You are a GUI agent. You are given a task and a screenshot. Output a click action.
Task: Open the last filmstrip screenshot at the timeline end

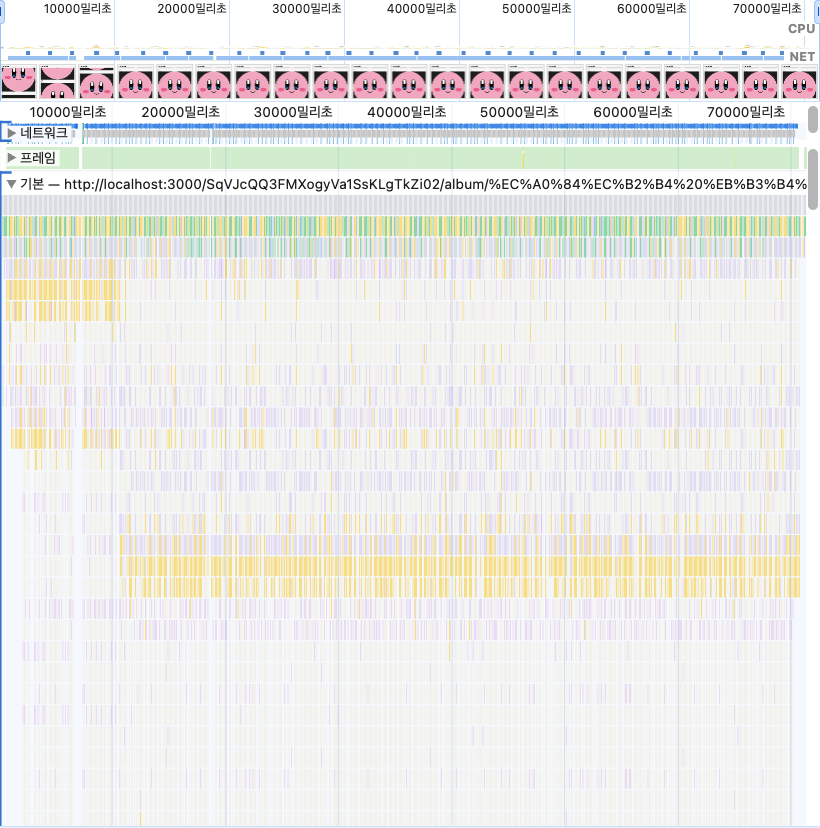click(x=799, y=82)
